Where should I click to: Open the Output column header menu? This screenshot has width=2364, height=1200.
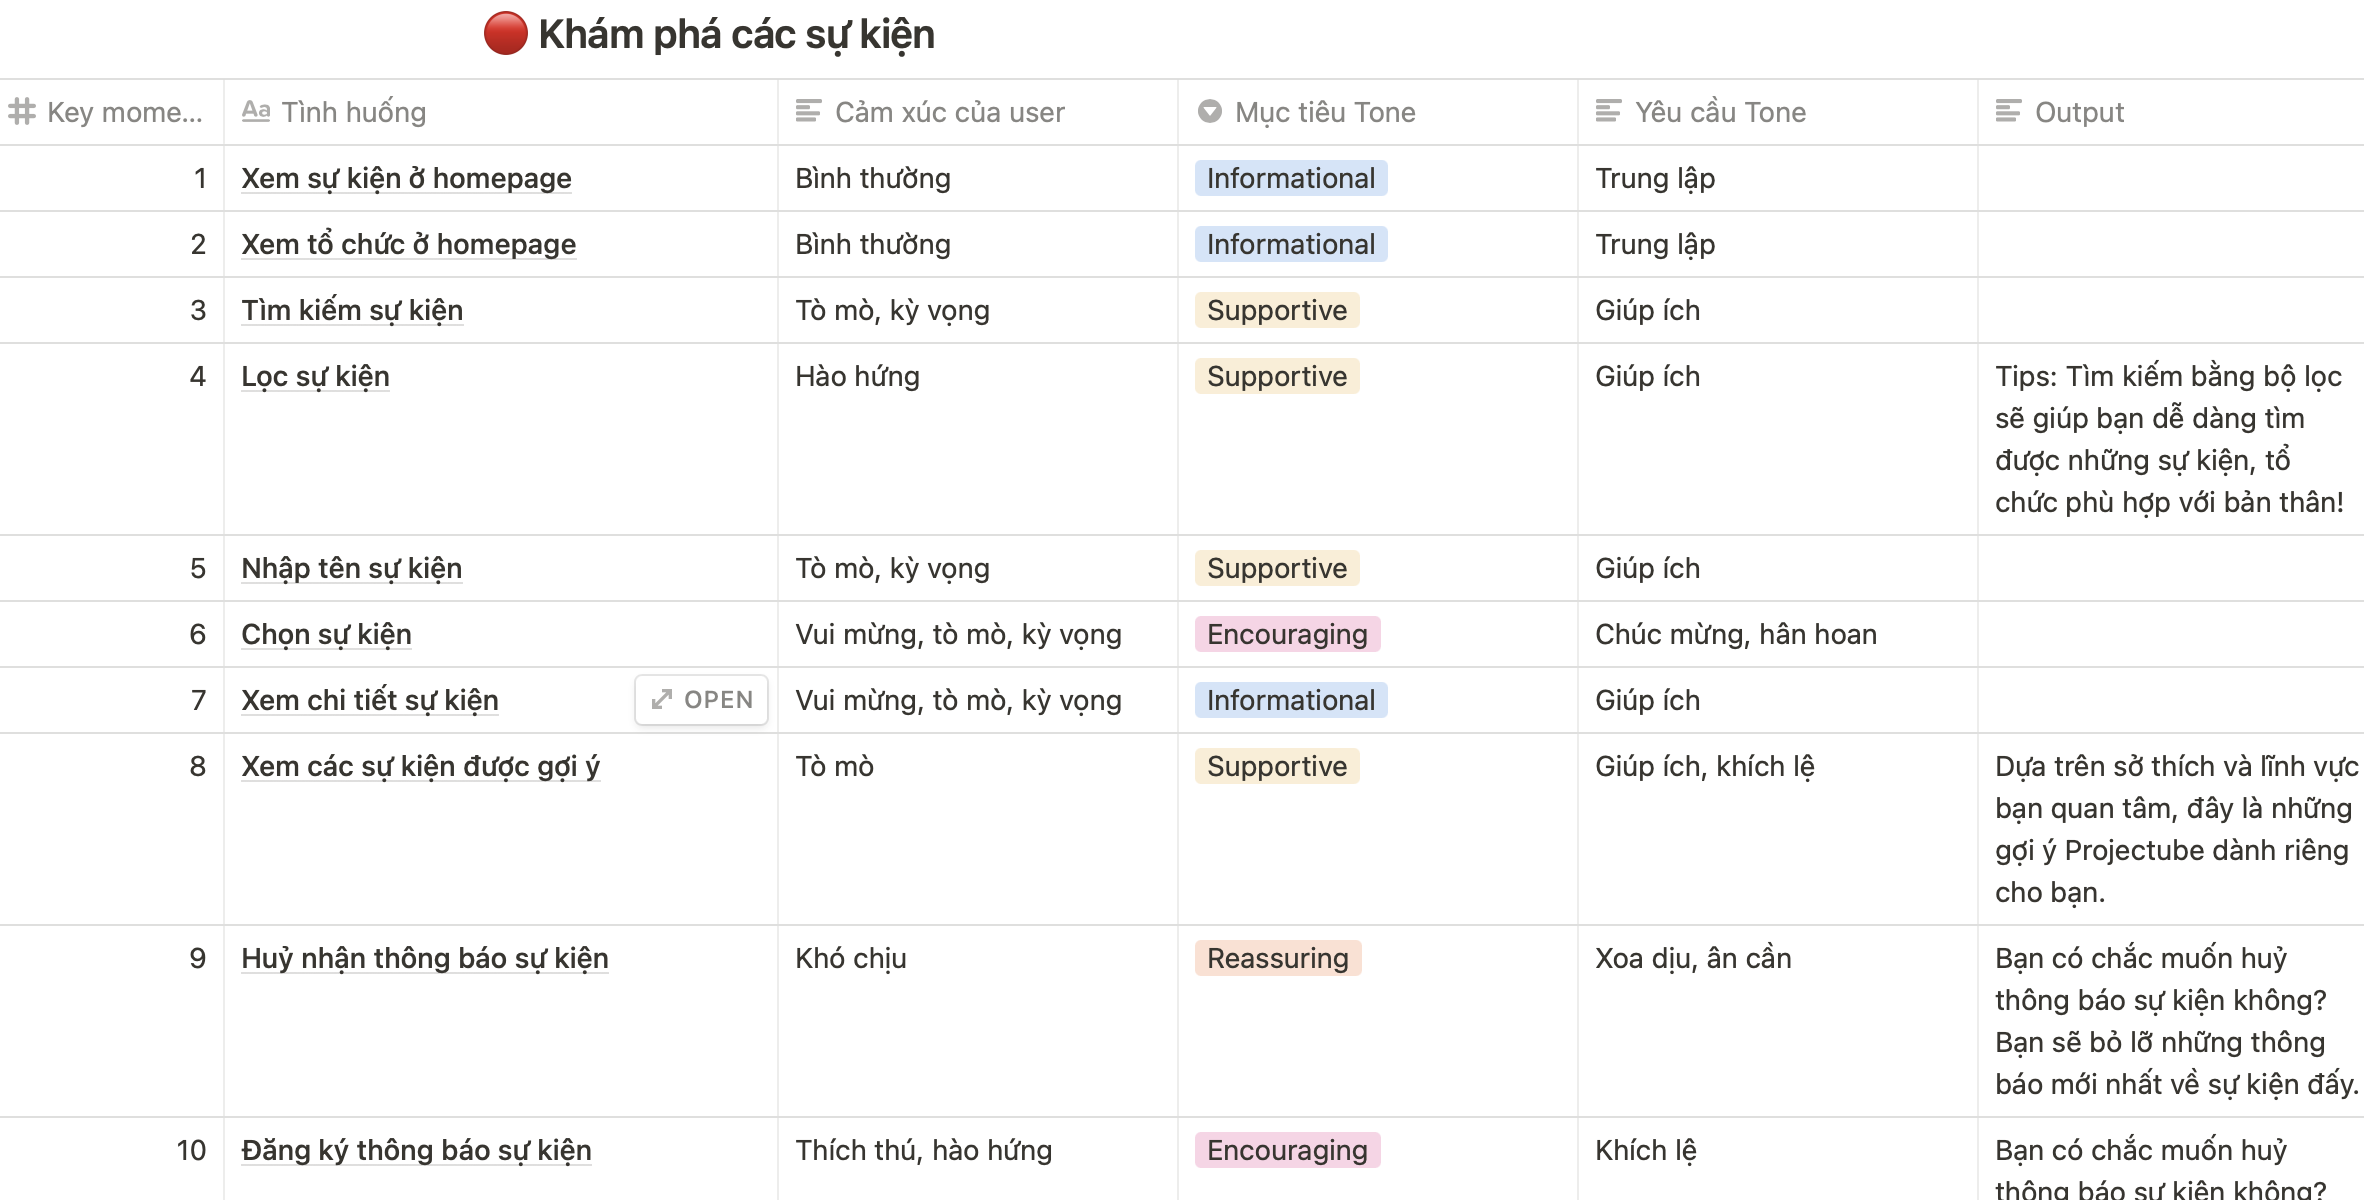click(2079, 112)
